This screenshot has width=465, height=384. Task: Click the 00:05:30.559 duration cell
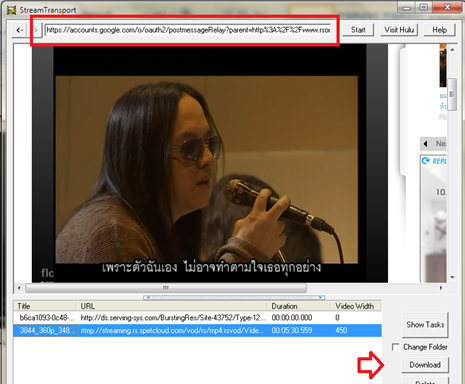tap(292, 330)
